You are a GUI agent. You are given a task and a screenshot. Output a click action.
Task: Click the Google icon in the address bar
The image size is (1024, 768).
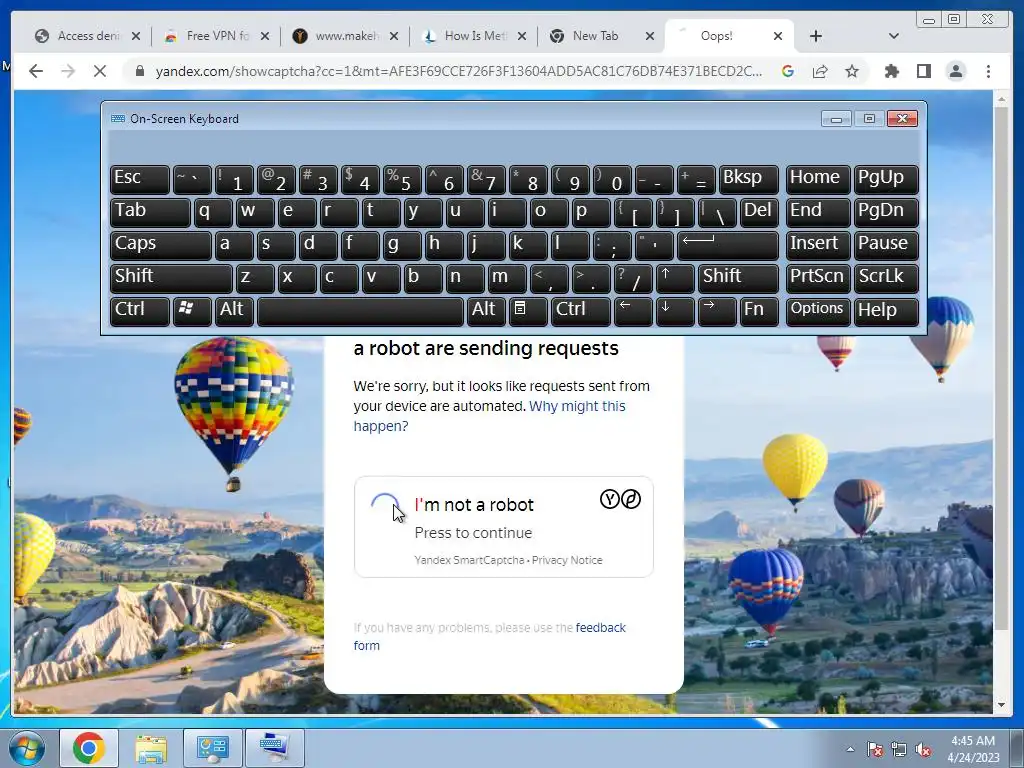point(788,71)
